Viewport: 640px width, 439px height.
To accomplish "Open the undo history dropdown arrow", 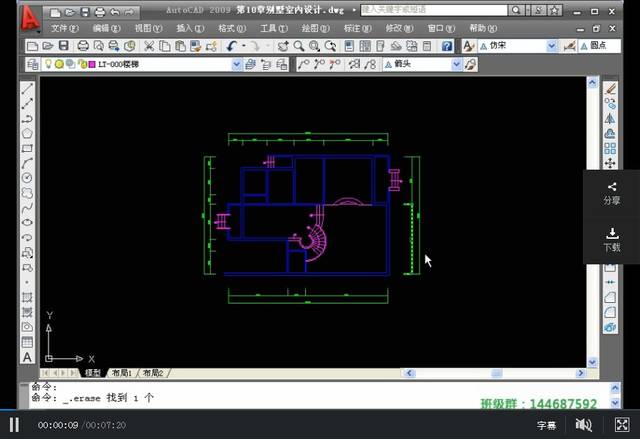I will 244,46.
